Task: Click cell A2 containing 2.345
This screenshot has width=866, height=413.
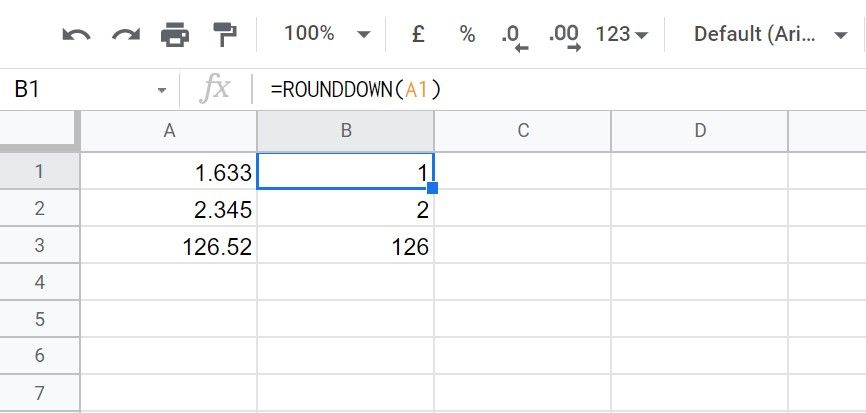Action: [x=168, y=209]
